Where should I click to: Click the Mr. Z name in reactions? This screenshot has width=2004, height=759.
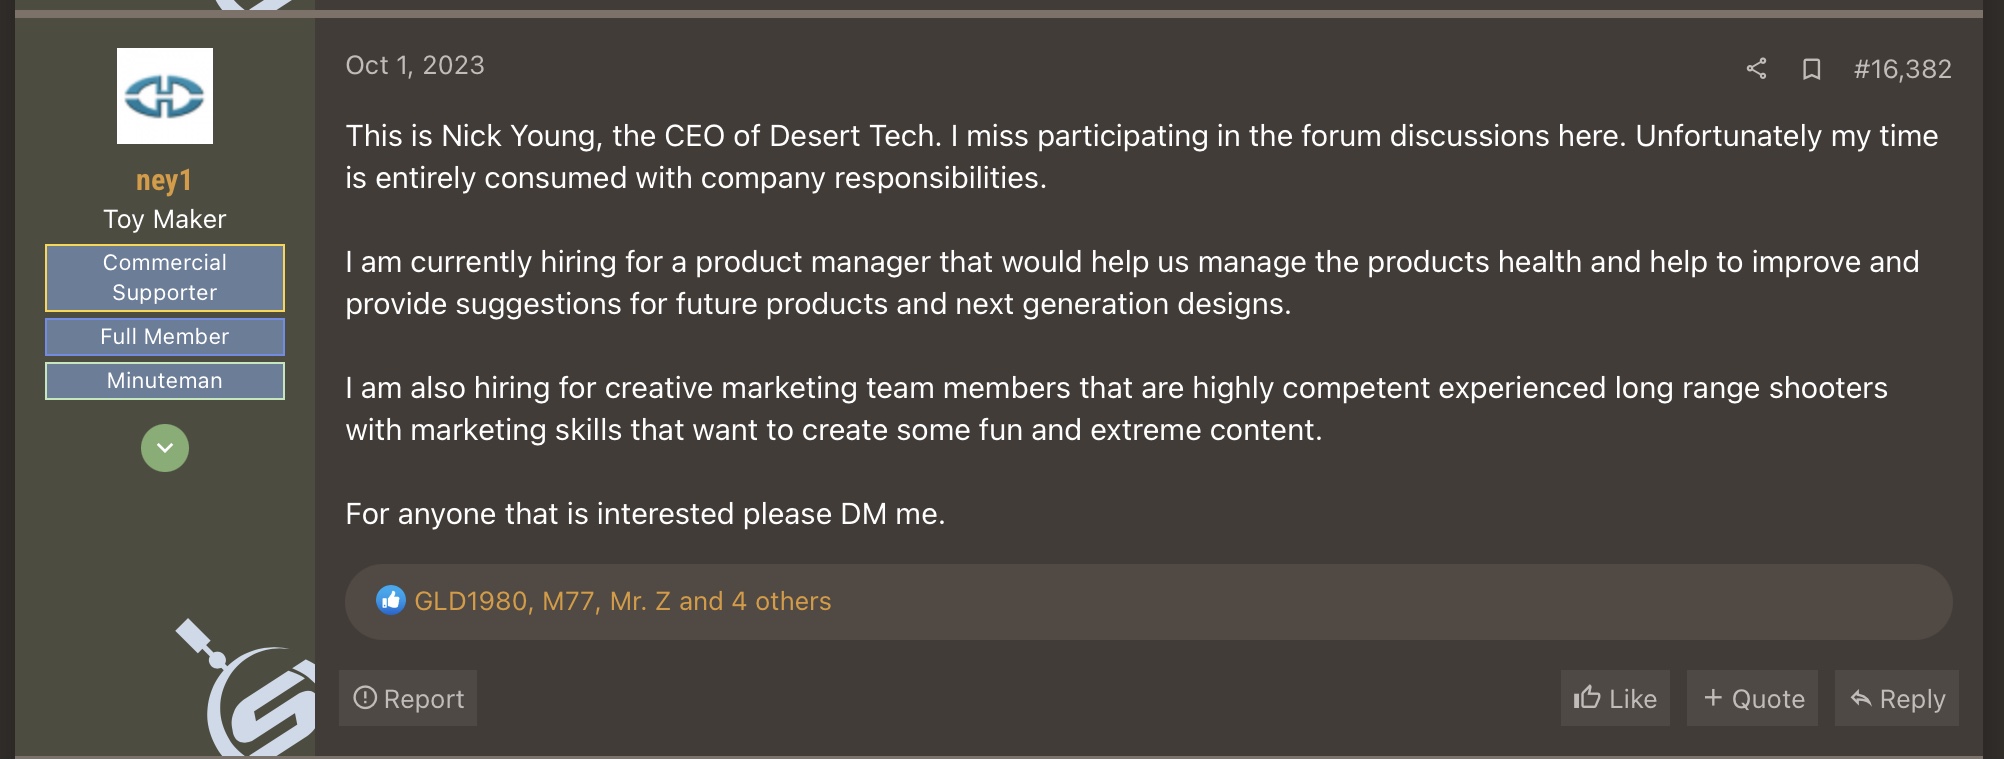[640, 601]
